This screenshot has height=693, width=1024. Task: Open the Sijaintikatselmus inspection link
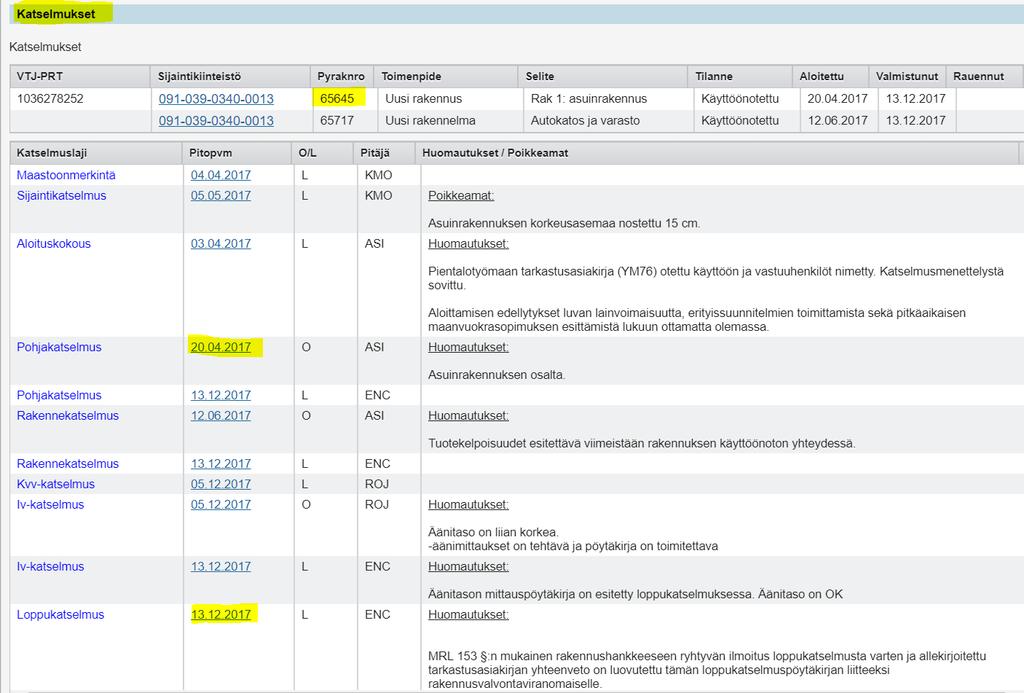61,195
